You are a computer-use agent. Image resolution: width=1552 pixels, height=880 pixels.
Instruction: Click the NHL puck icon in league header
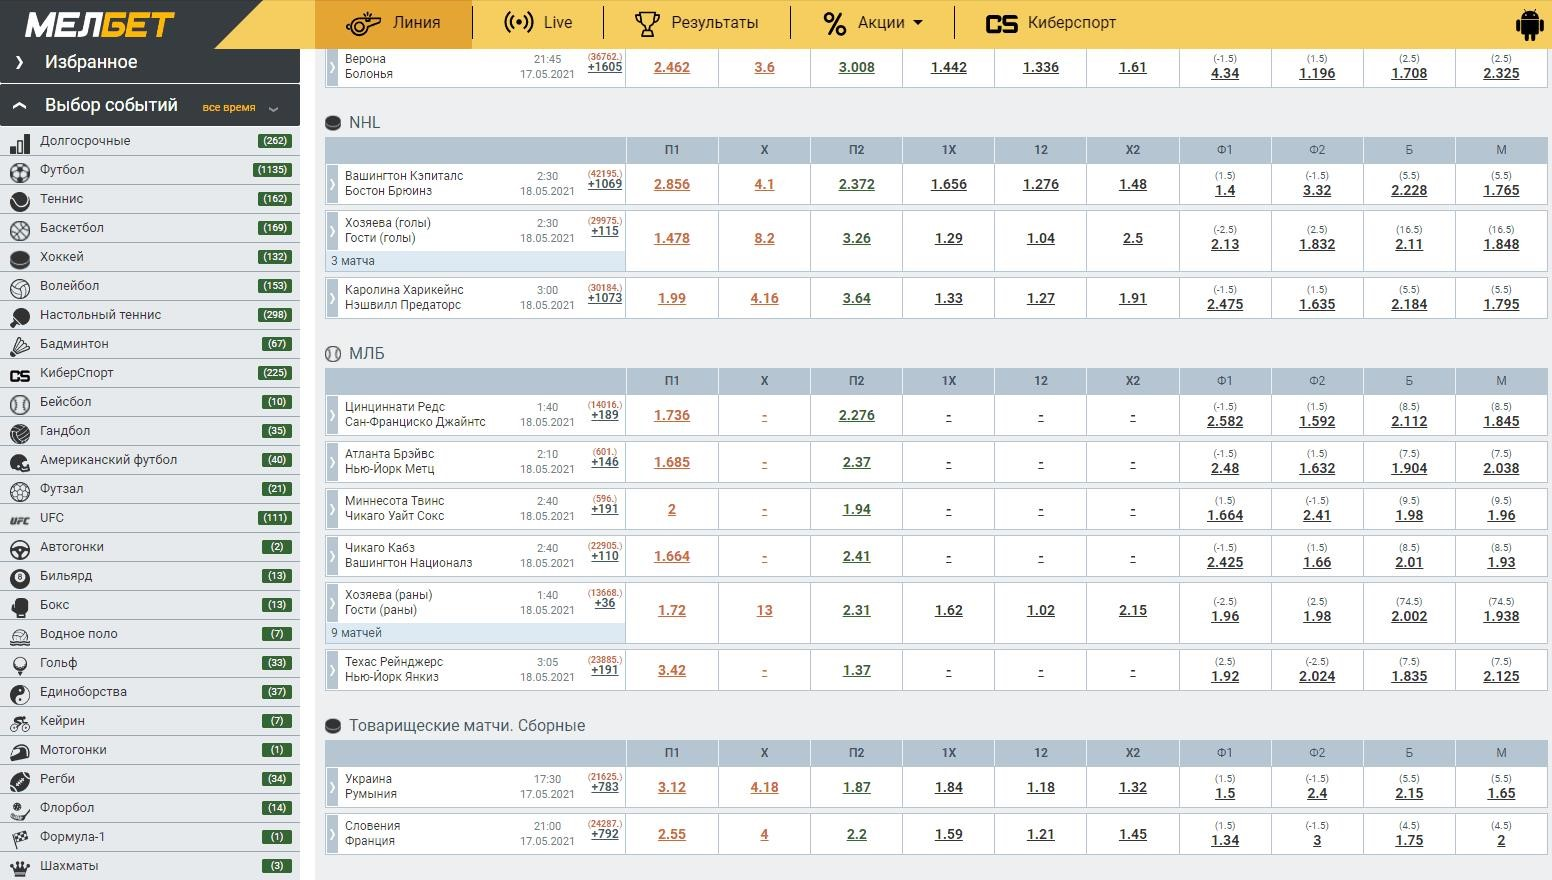point(333,123)
